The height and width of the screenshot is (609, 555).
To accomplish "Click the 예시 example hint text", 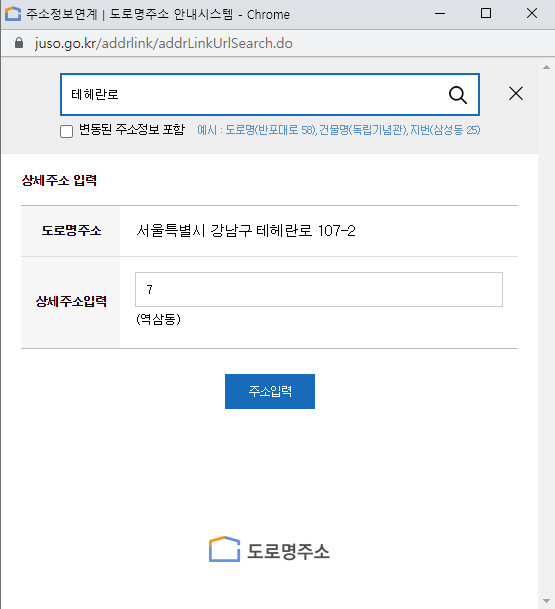I will pyautogui.click(x=339, y=130).
